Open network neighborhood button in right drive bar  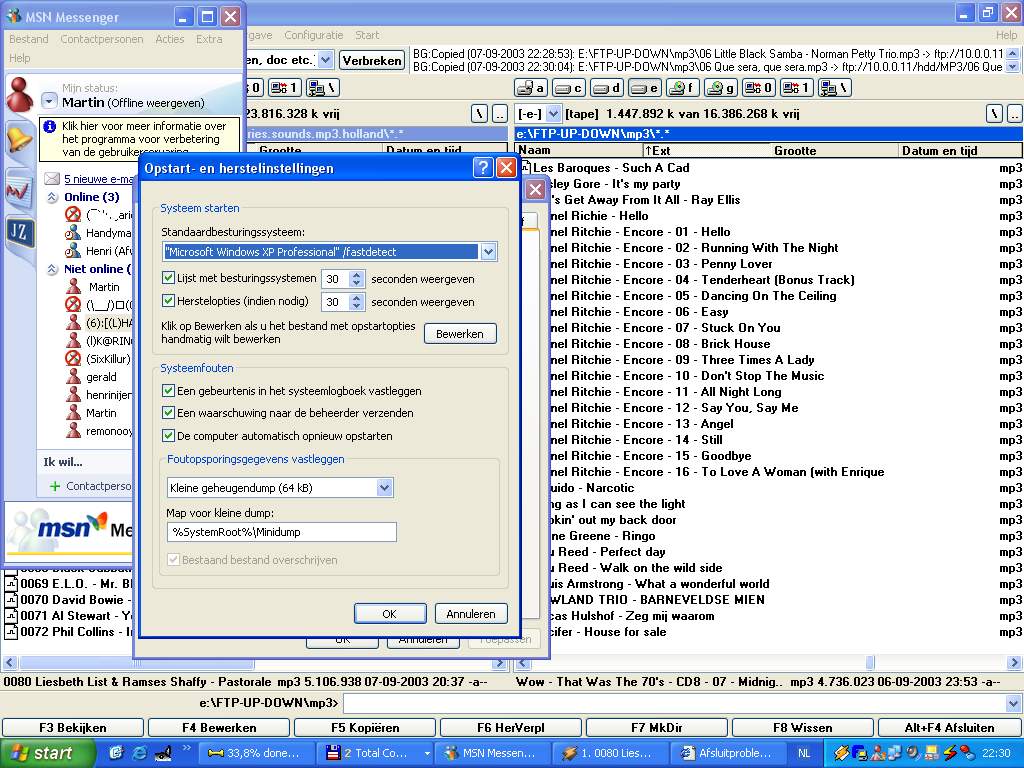[834, 88]
